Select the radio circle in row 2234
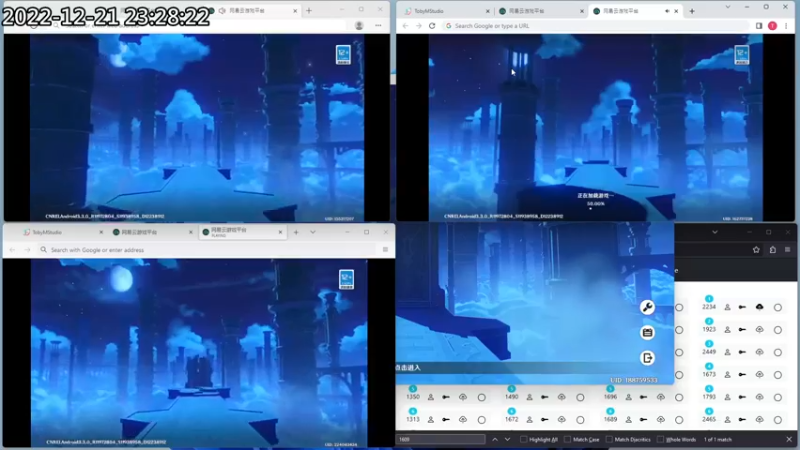 point(778,308)
